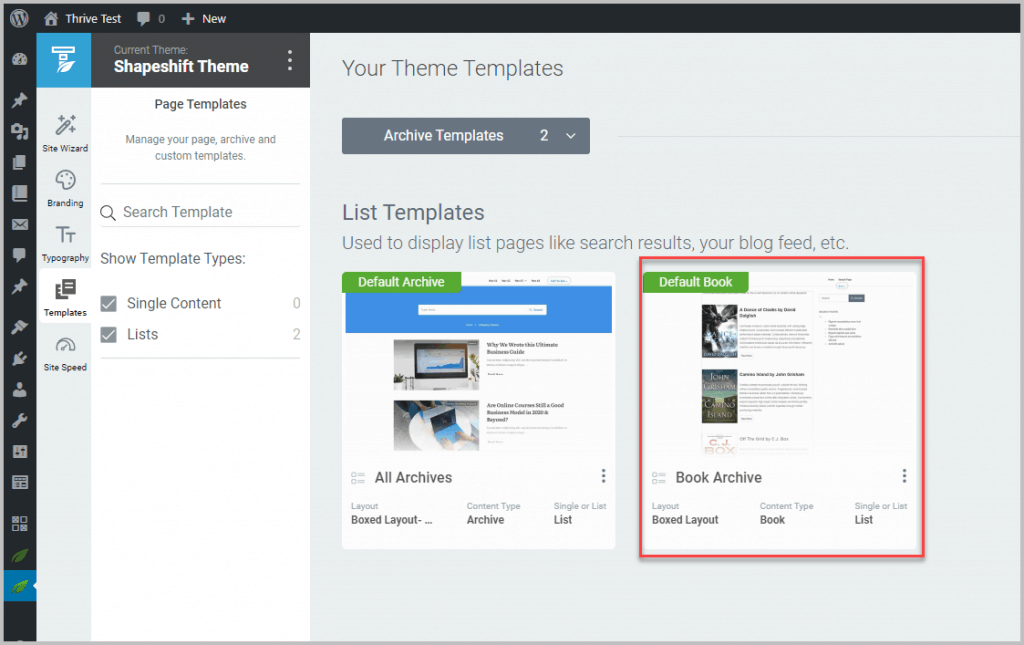Open the Default Book template preview thumbnail

[x=781, y=365]
